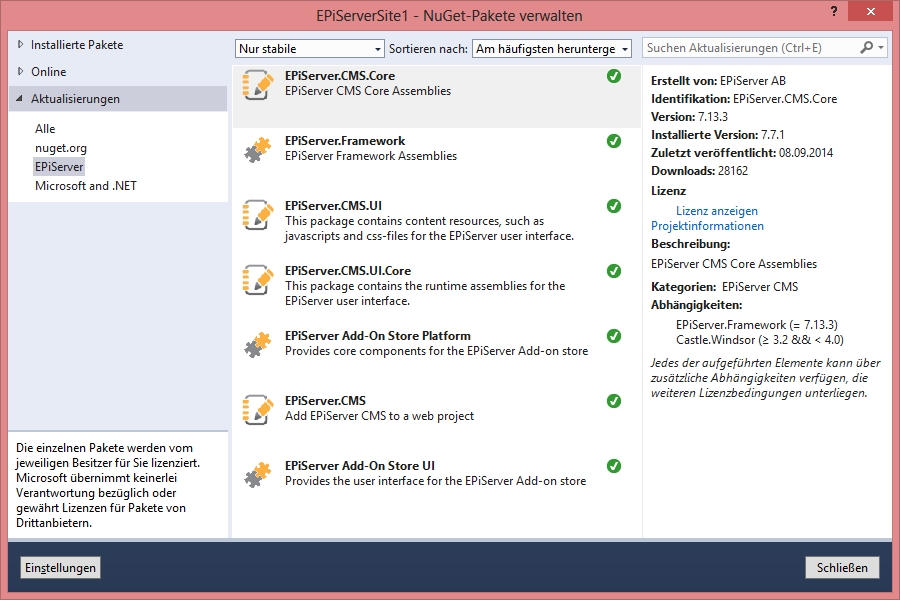The image size is (900, 600).
Task: Collapse the Aktualisierungen section
Action: coord(21,99)
